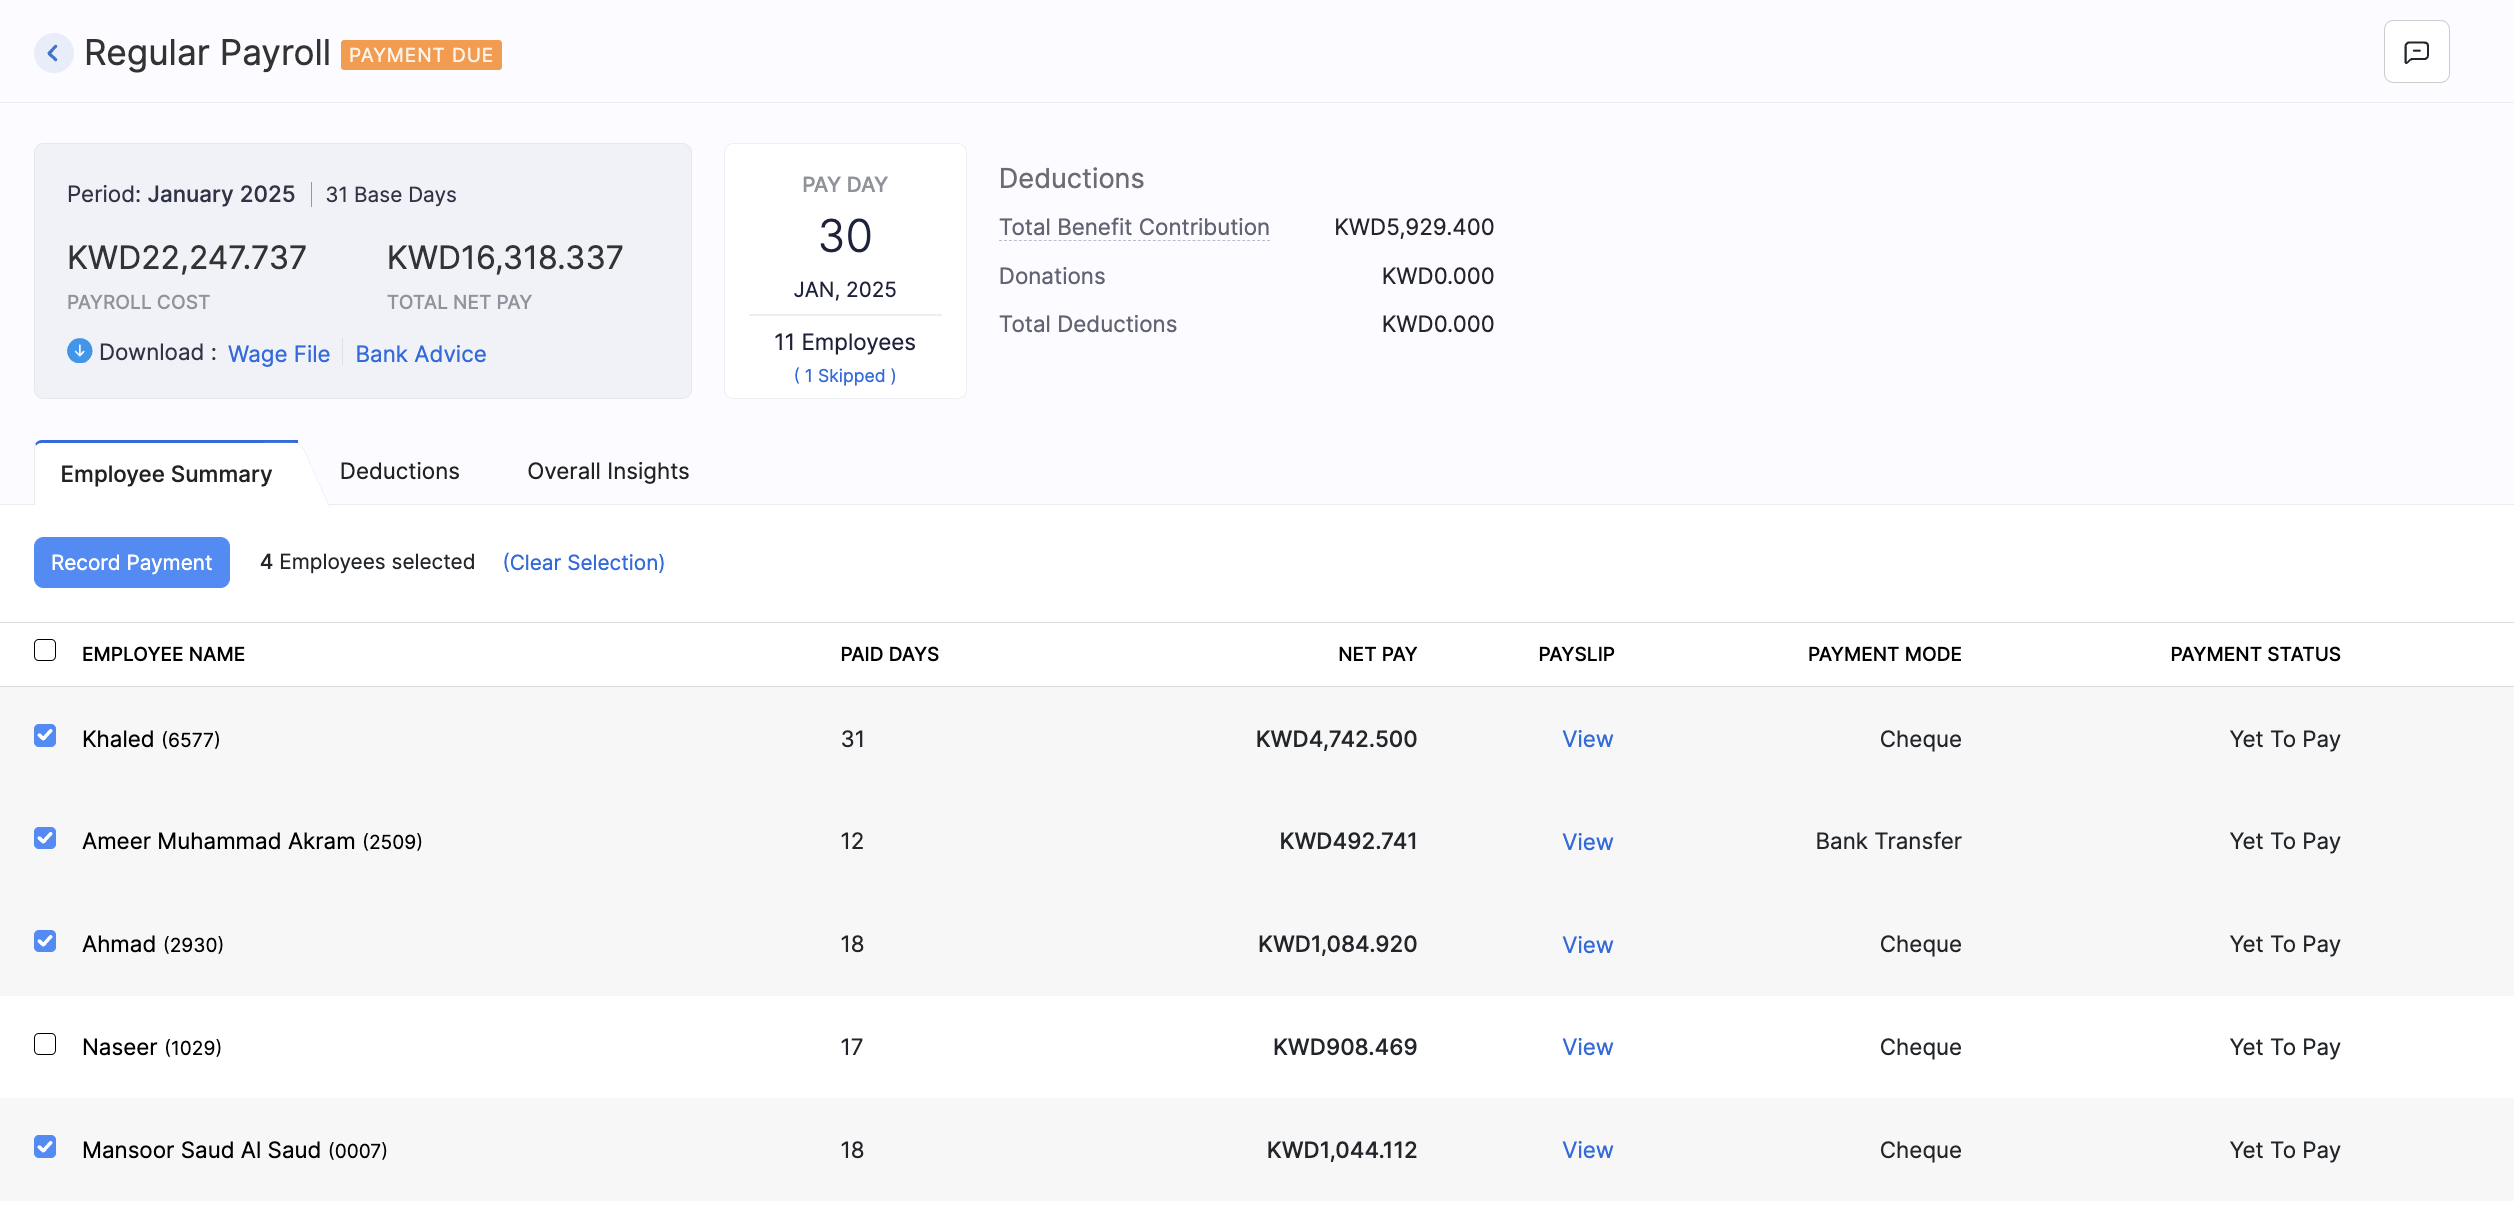Download the Bank Advice
This screenshot has height=1210, width=2514.
pos(421,353)
